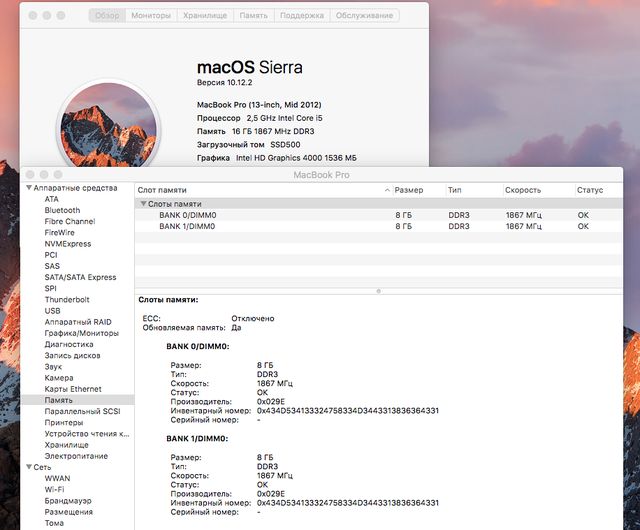Collapse the Слоты памяти disclosure triangle

143,204
